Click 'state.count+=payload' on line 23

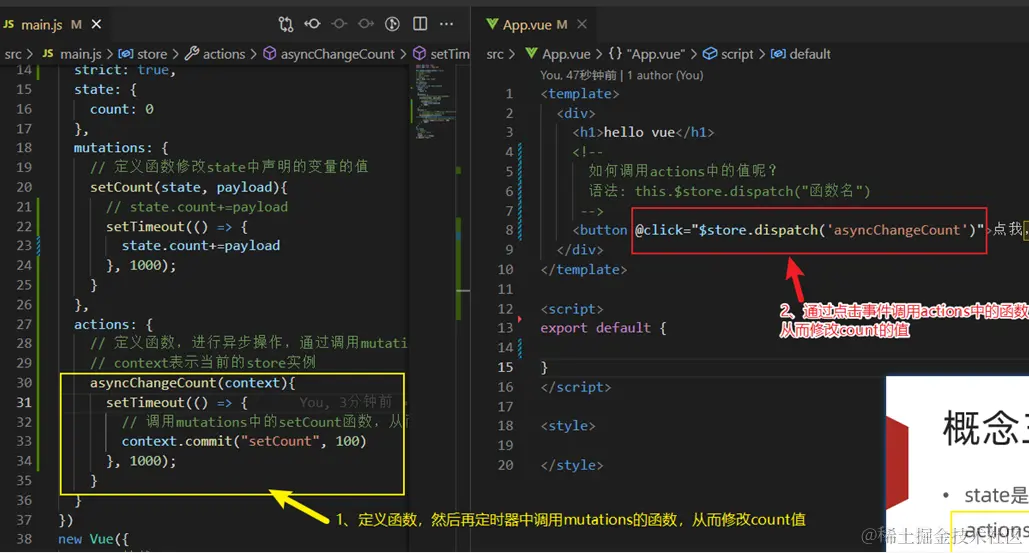201,245
